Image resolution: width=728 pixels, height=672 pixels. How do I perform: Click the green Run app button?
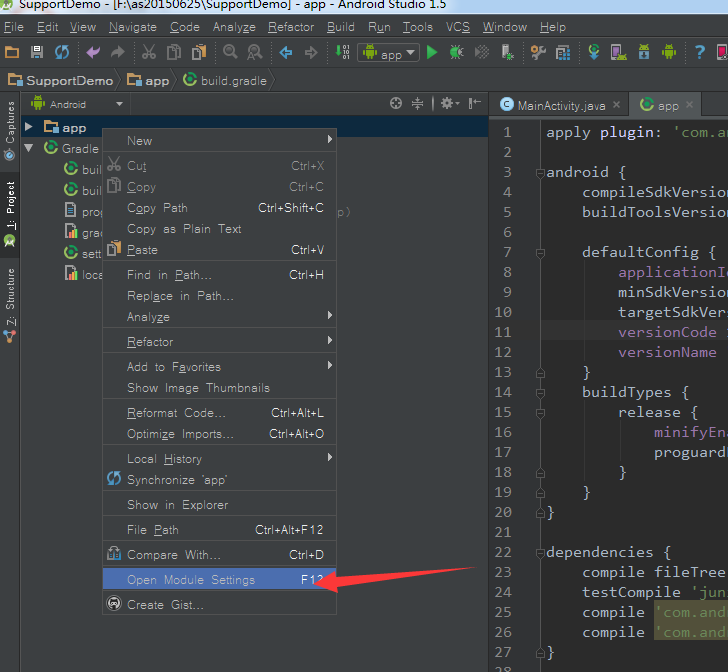(x=432, y=53)
